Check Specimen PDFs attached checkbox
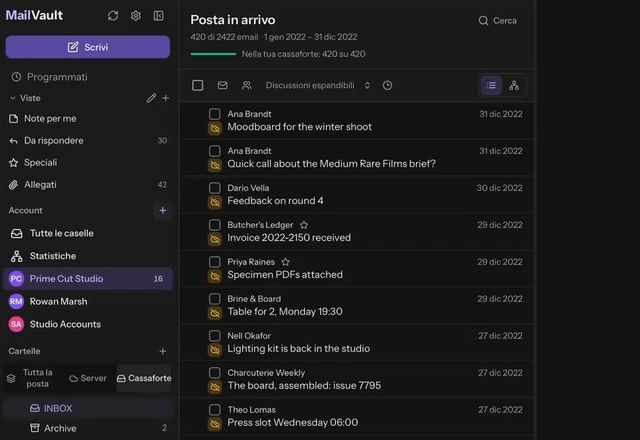The width and height of the screenshot is (640, 440). (214, 262)
